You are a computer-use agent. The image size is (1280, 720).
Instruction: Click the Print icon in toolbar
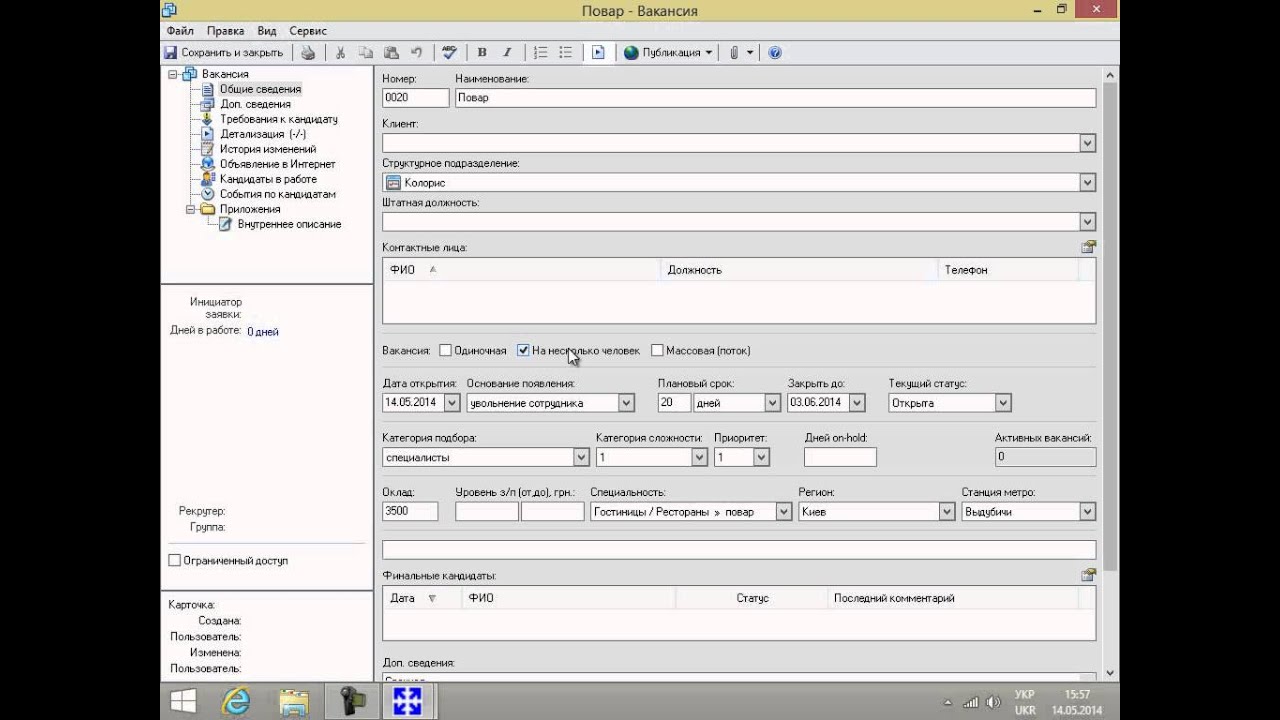(x=309, y=53)
